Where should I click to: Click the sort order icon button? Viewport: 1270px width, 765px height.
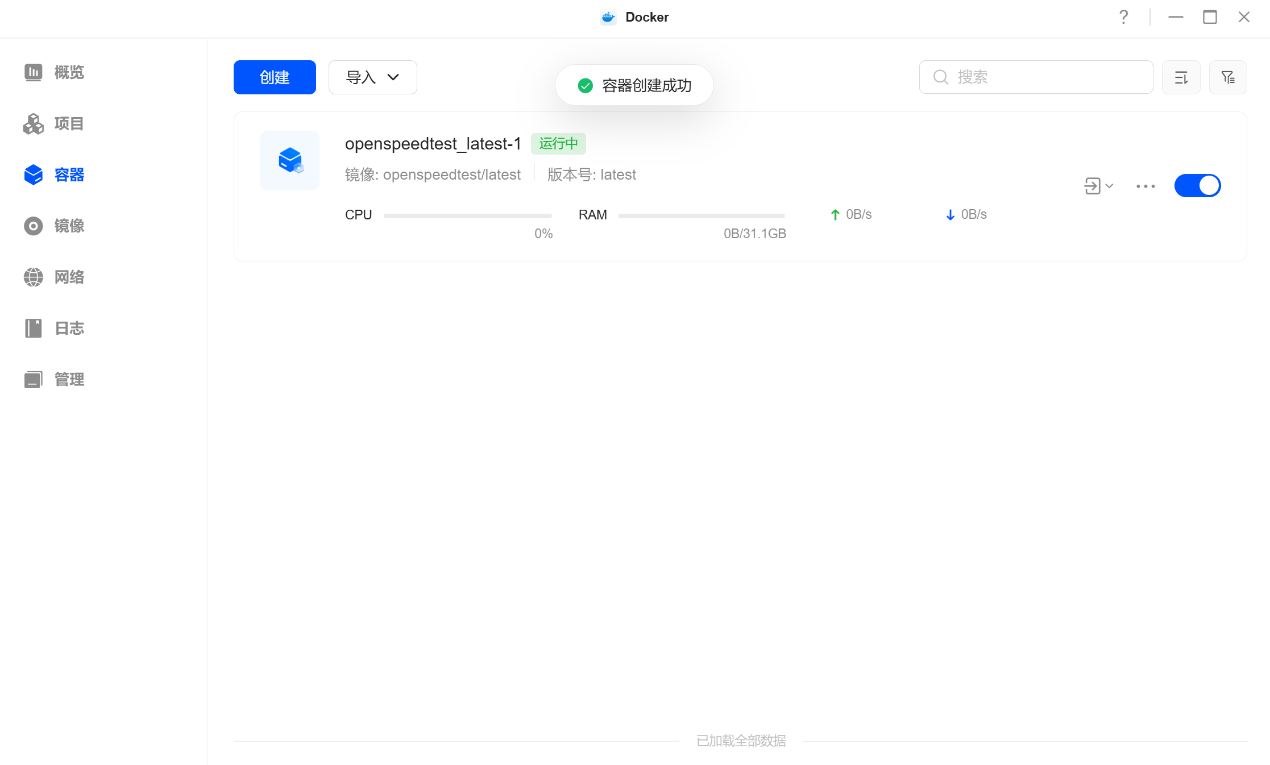click(x=1181, y=77)
